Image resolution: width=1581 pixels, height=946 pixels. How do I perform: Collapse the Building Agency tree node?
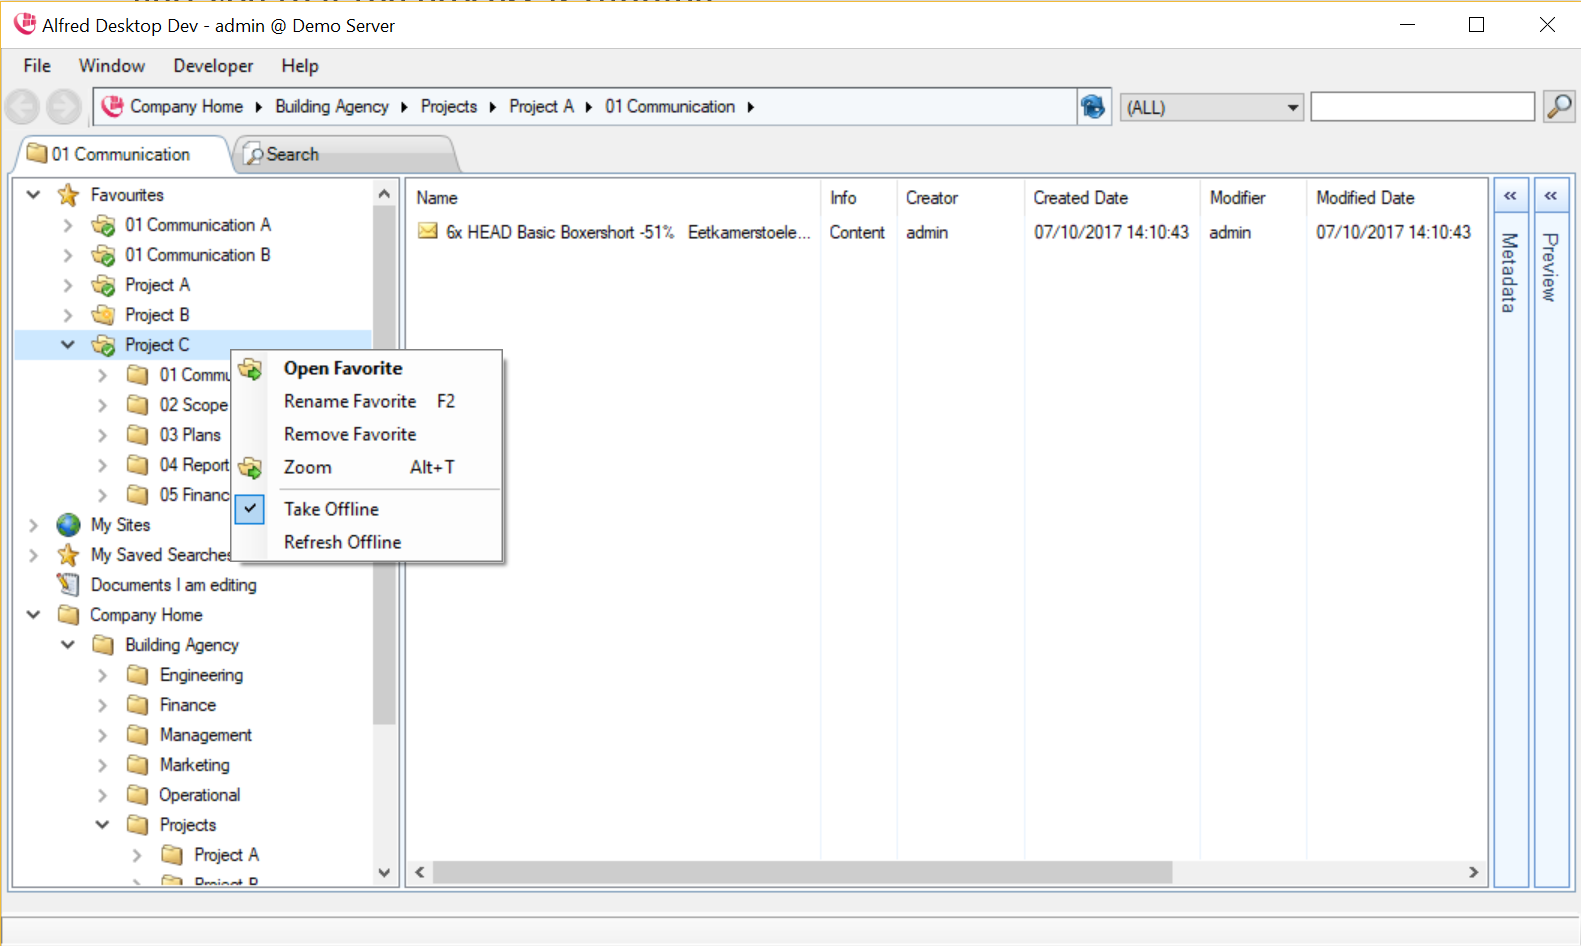68,645
